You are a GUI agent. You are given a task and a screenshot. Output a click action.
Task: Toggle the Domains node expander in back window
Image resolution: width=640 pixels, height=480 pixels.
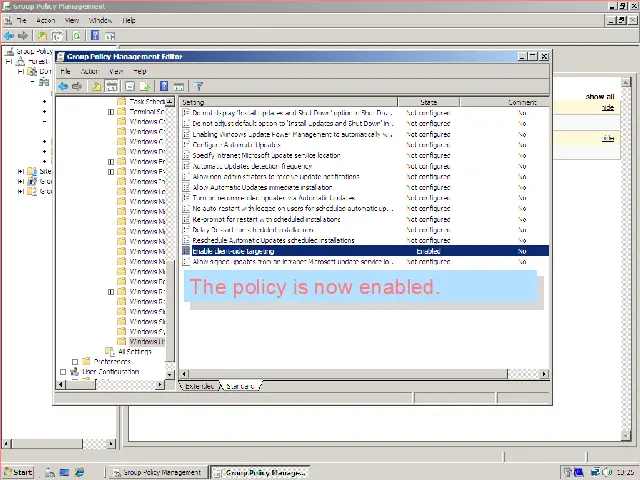pos(21,71)
